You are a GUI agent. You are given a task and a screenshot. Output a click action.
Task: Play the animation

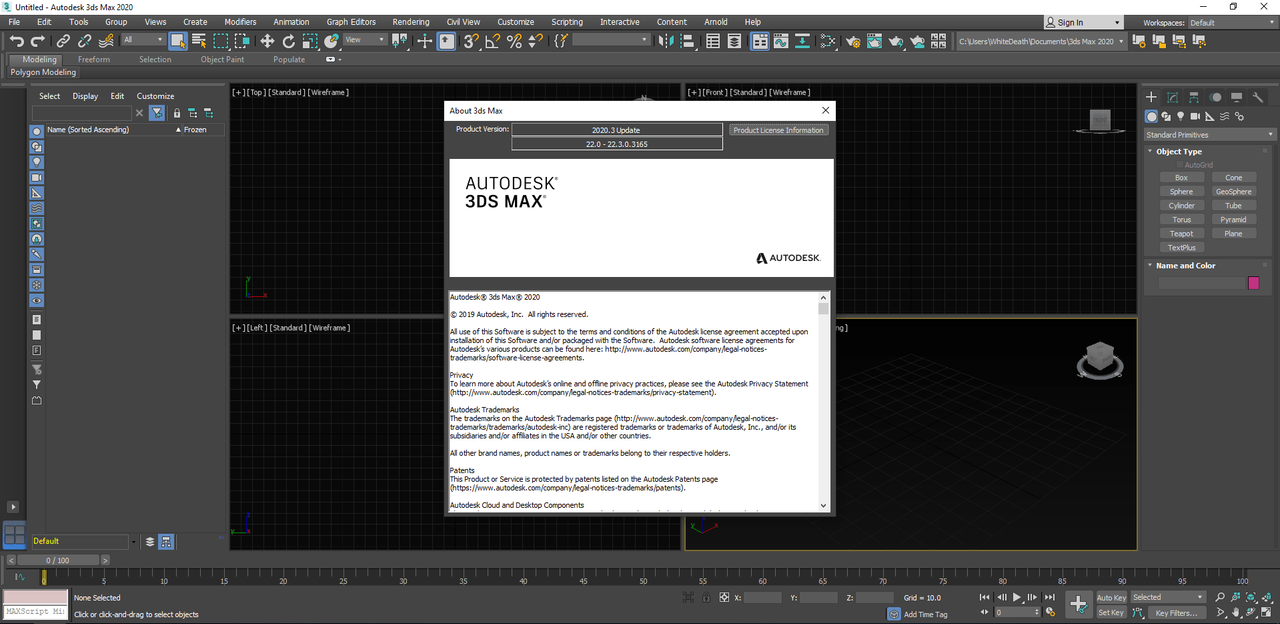1017,597
